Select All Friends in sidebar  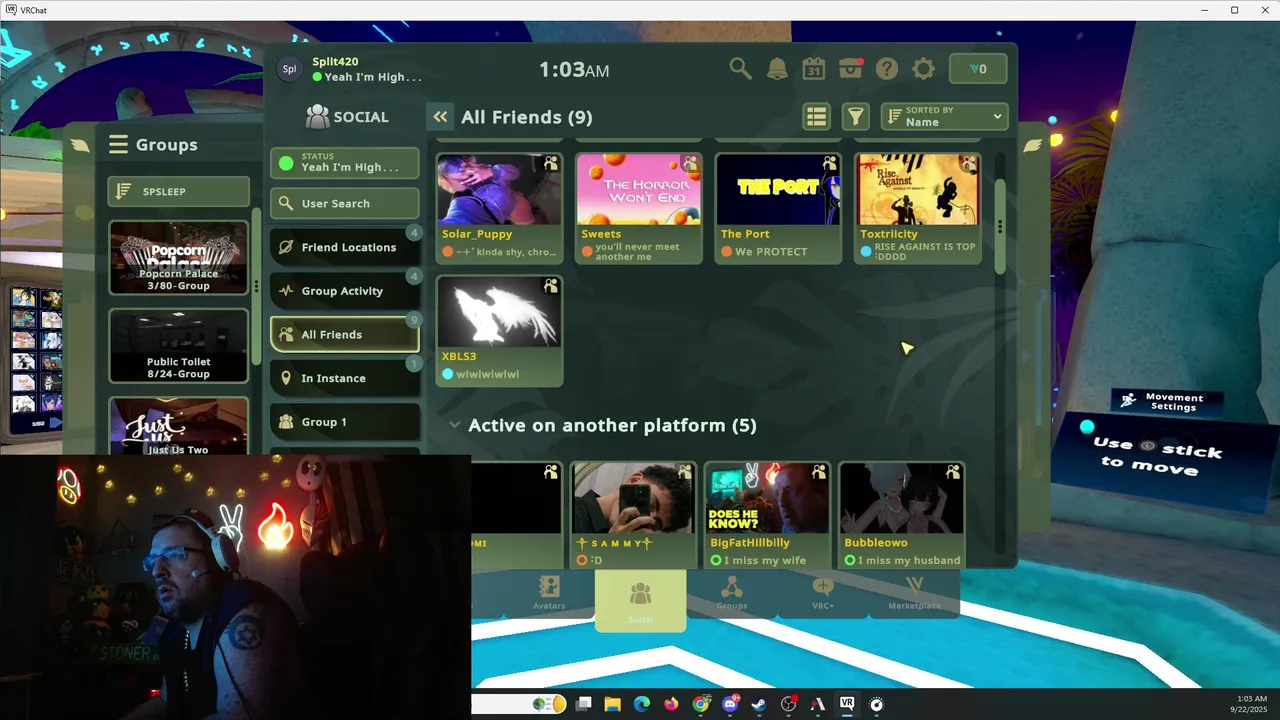pyautogui.click(x=344, y=334)
